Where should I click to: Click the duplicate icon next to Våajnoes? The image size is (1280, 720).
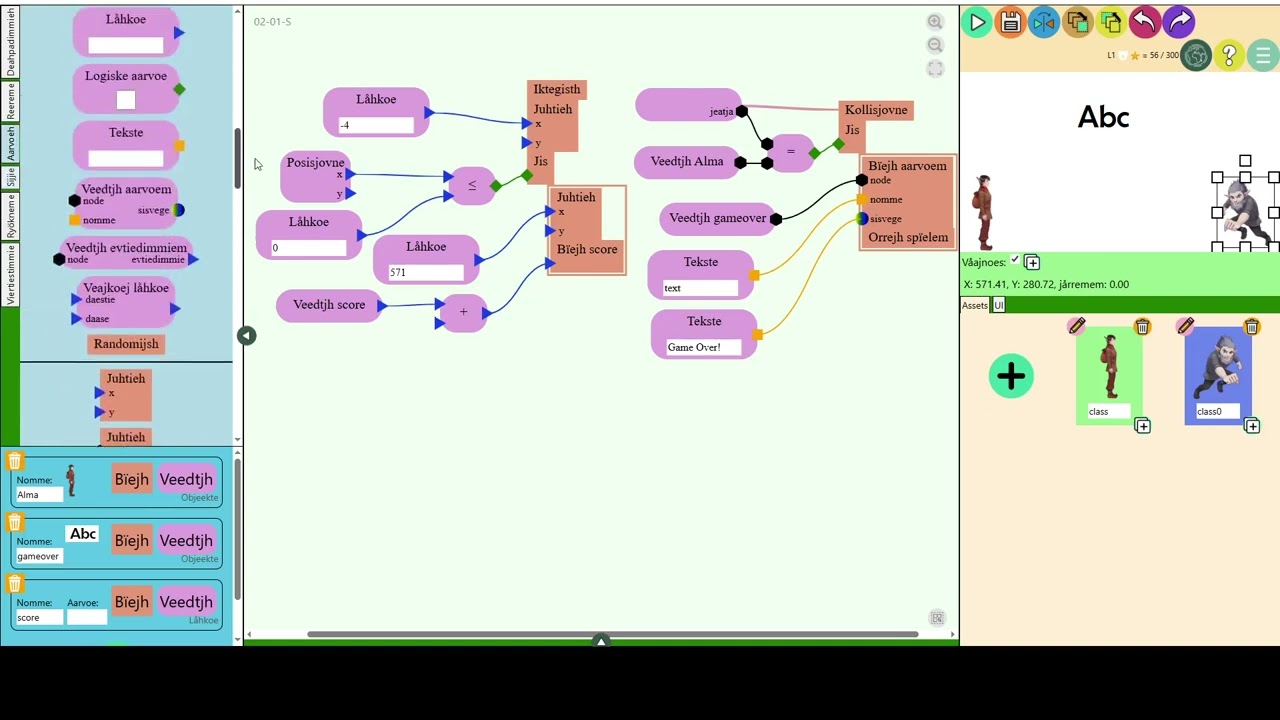1032,263
